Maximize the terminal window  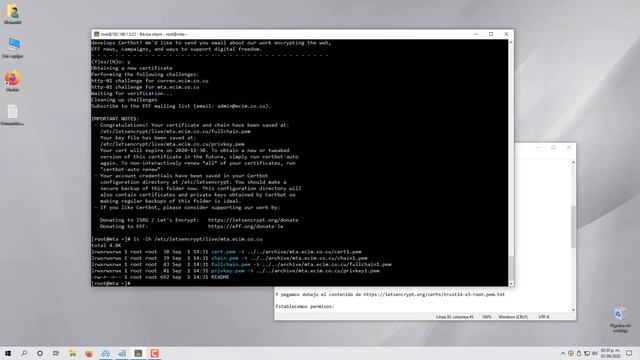[491, 34]
